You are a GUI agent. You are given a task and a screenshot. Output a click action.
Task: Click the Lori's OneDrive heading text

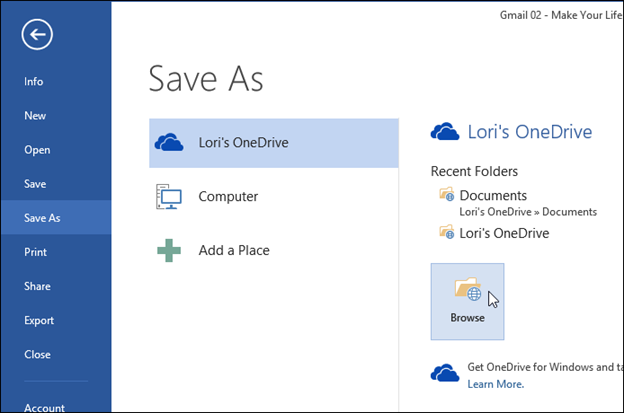[530, 132]
